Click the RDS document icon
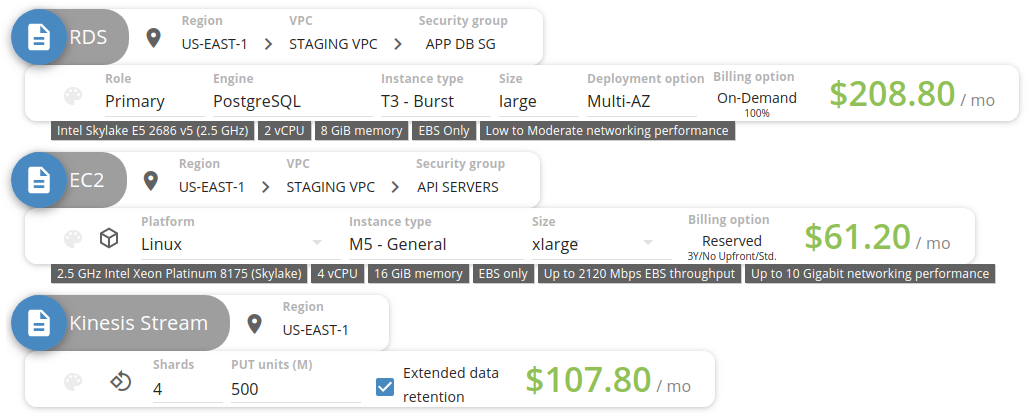Viewport: 1031px width, 419px height. [39, 38]
